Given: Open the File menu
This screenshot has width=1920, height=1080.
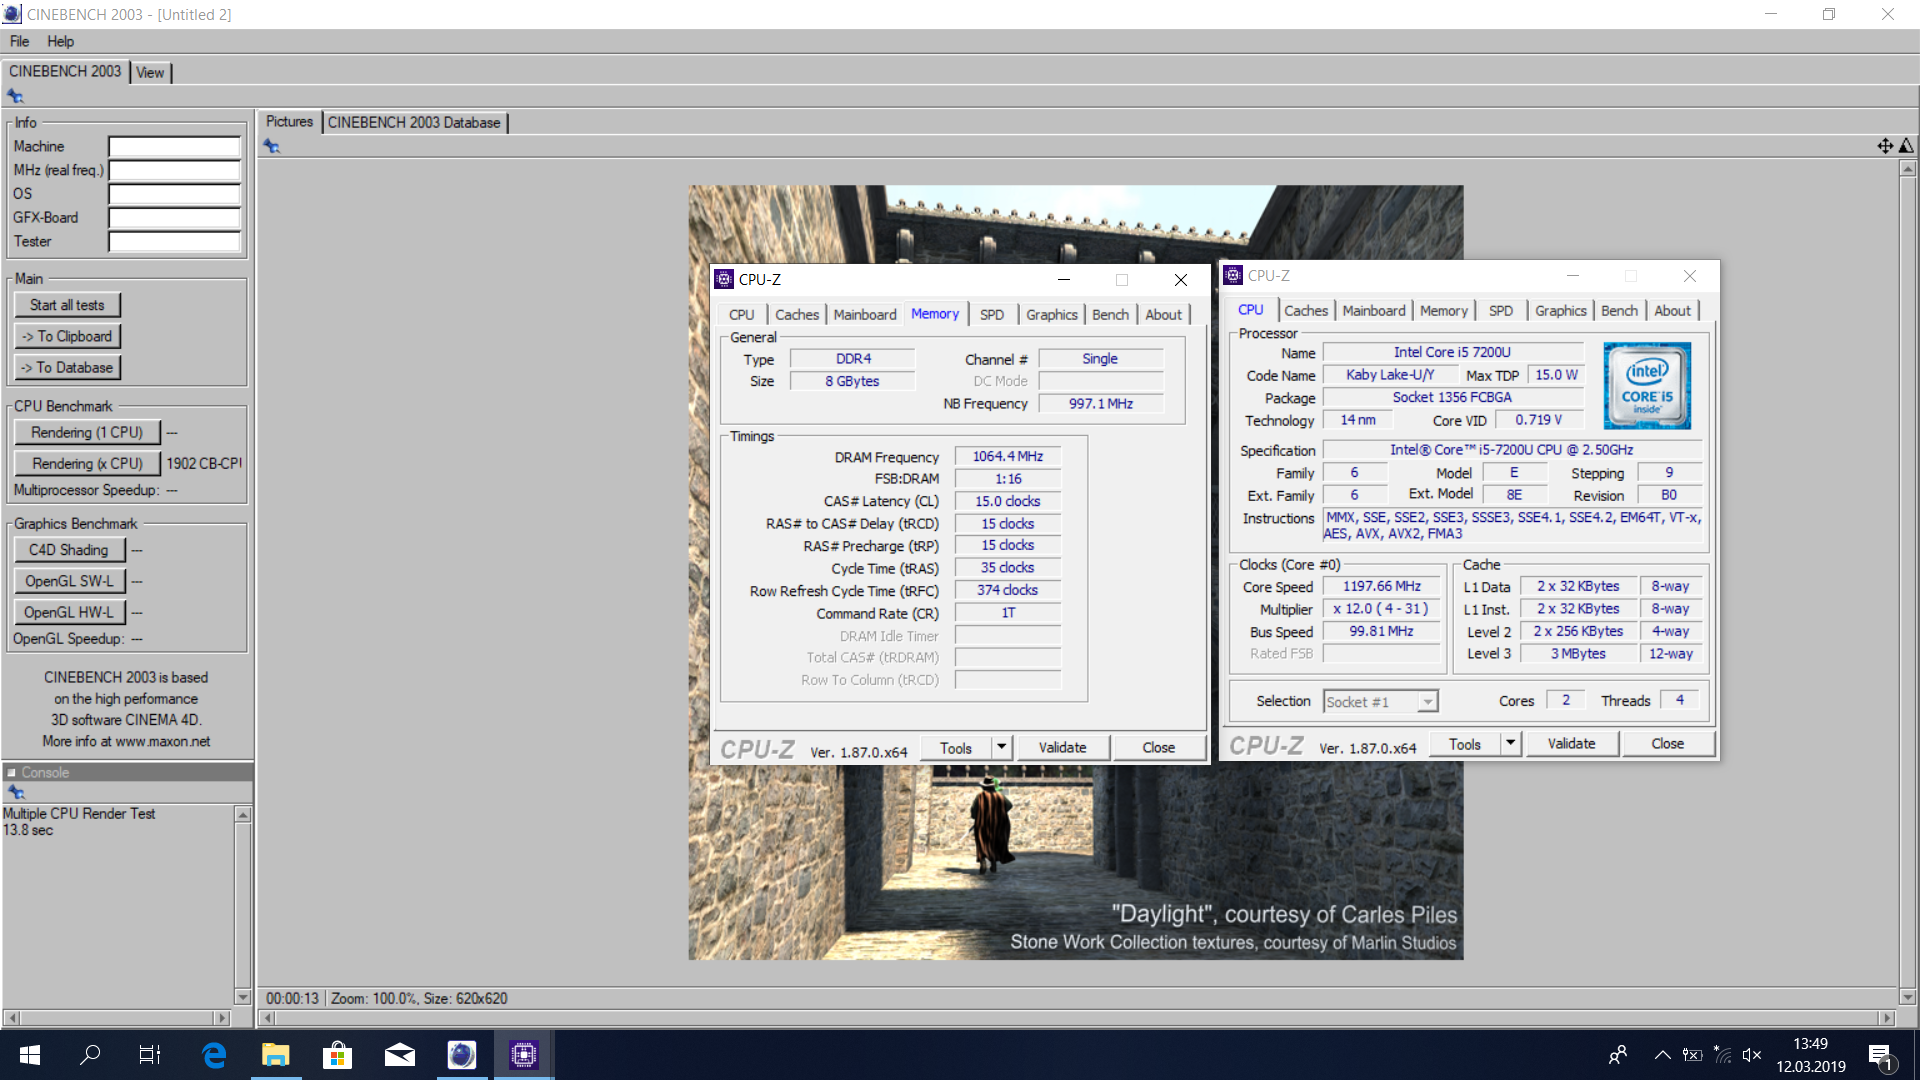Looking at the screenshot, I should coord(19,41).
